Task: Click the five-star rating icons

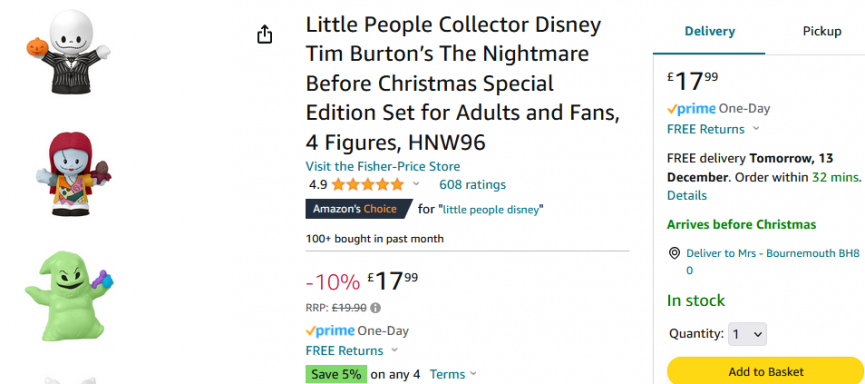Action: (367, 184)
